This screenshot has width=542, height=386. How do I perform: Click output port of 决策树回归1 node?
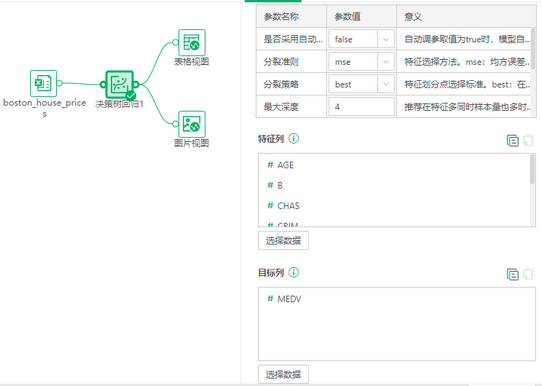coord(136,84)
